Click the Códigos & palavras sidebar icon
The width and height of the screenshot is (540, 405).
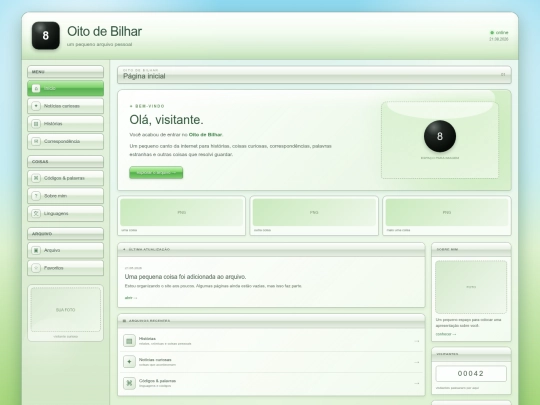[x=36, y=178]
